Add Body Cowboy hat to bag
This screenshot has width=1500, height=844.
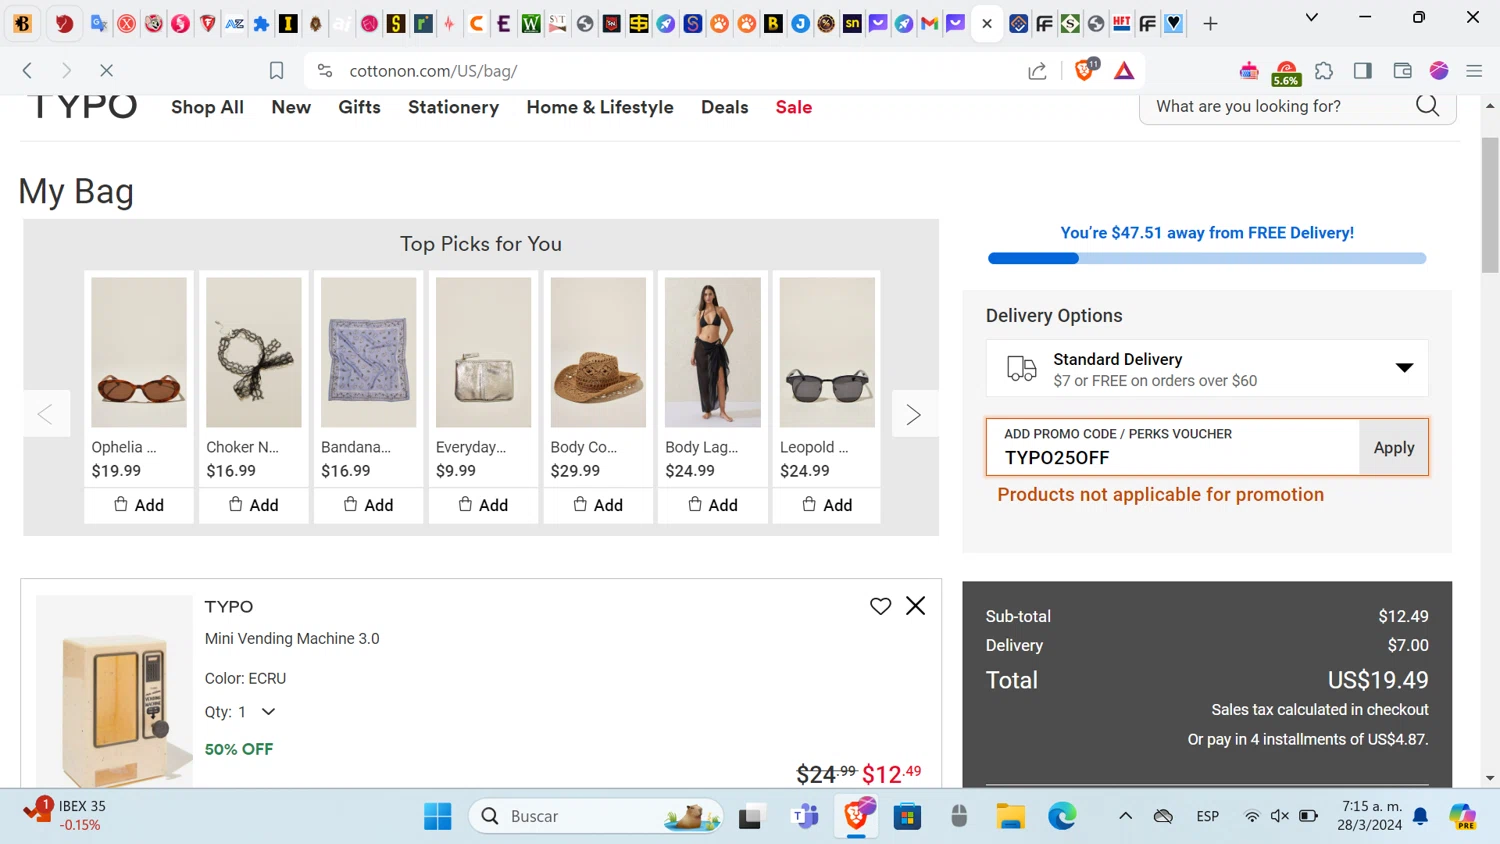(598, 505)
